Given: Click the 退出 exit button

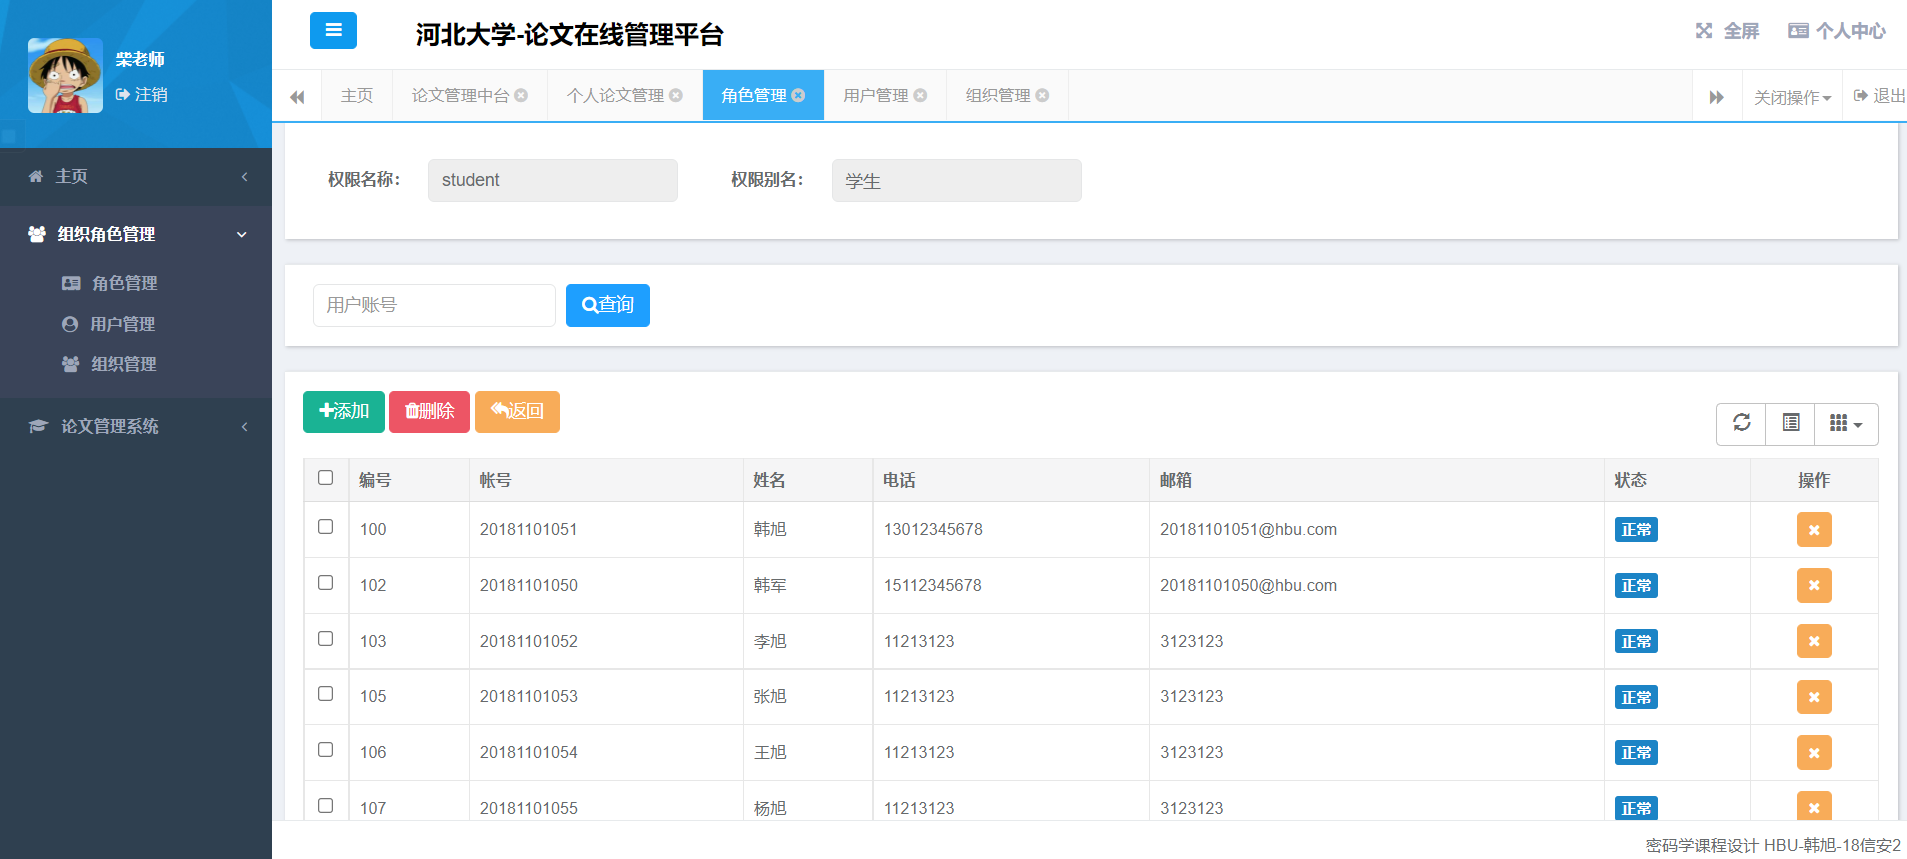Looking at the screenshot, I should pos(1879,96).
